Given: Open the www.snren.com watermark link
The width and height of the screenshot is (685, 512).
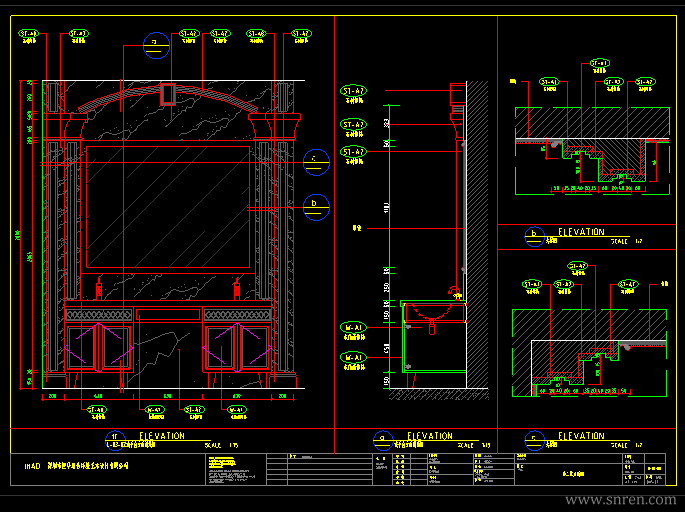Looking at the screenshot, I should click(620, 499).
